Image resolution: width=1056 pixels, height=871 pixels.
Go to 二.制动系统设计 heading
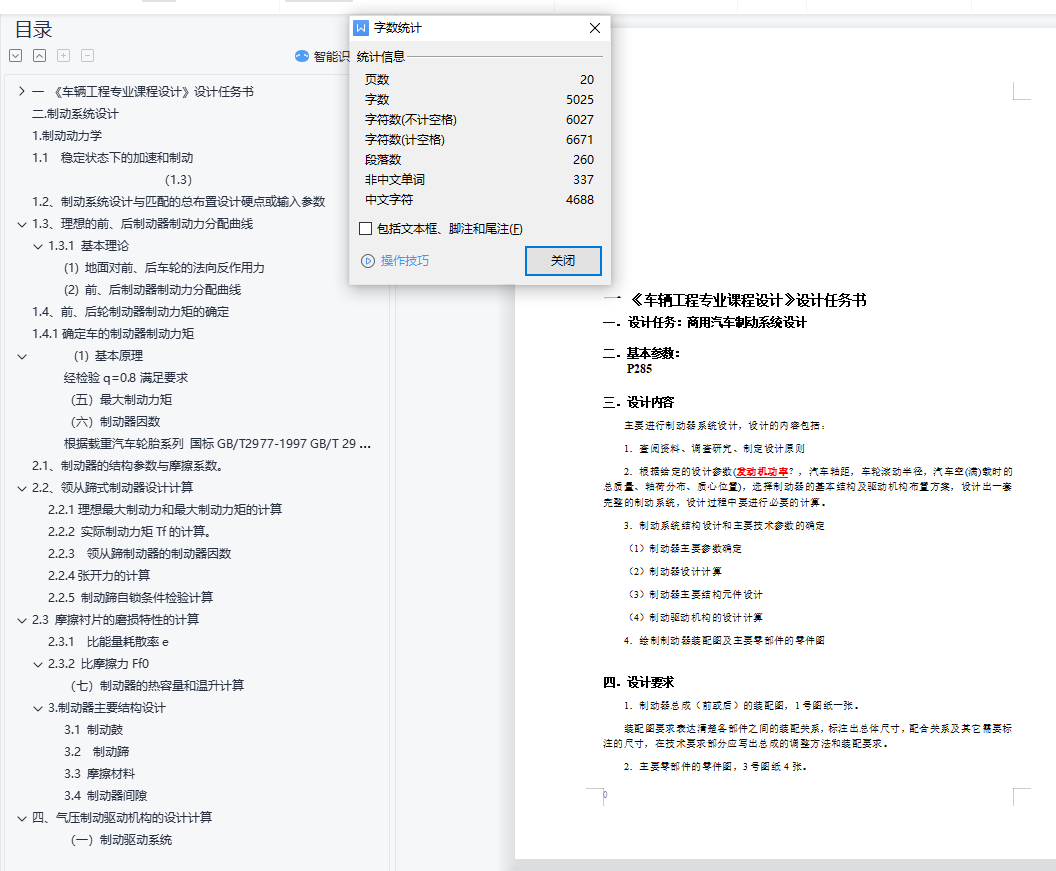75,114
